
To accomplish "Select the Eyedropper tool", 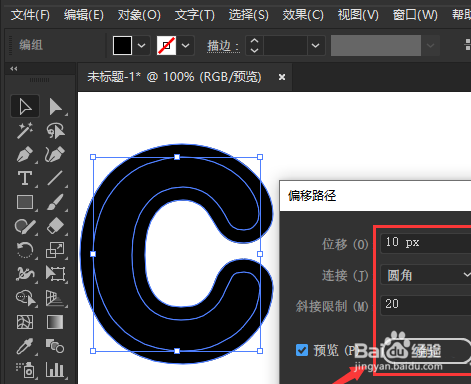I will pyautogui.click(x=25, y=346).
